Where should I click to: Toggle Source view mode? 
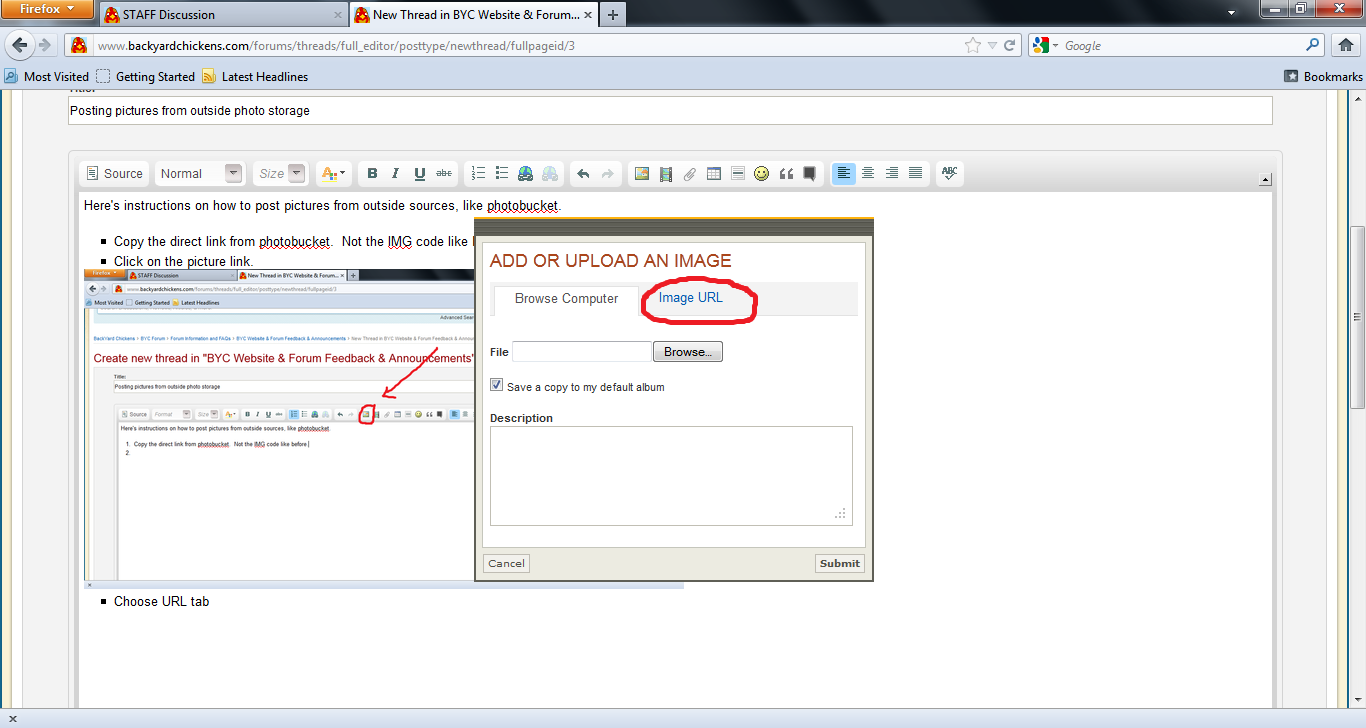[114, 173]
